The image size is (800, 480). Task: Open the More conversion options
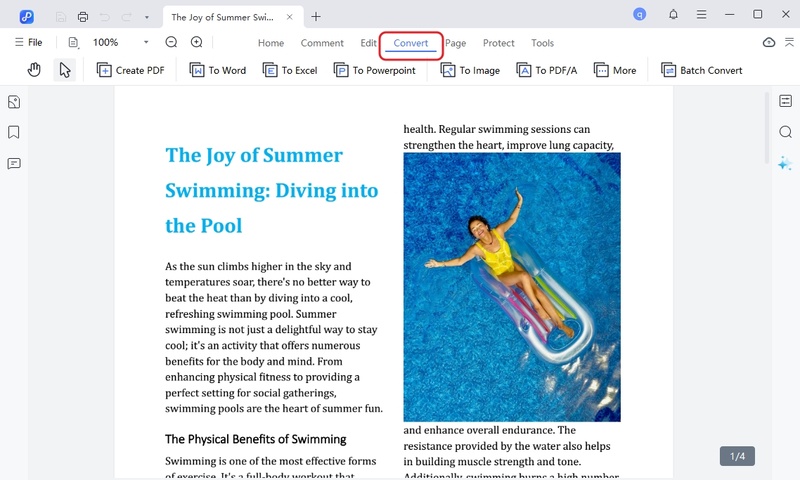coord(615,70)
